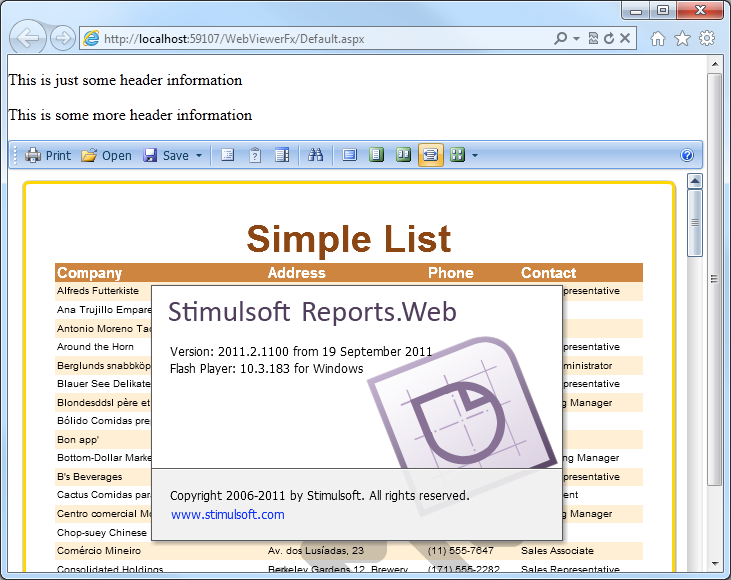
Task: Click browser page scrollbar up arrow
Action: pyautogui.click(x=715, y=63)
